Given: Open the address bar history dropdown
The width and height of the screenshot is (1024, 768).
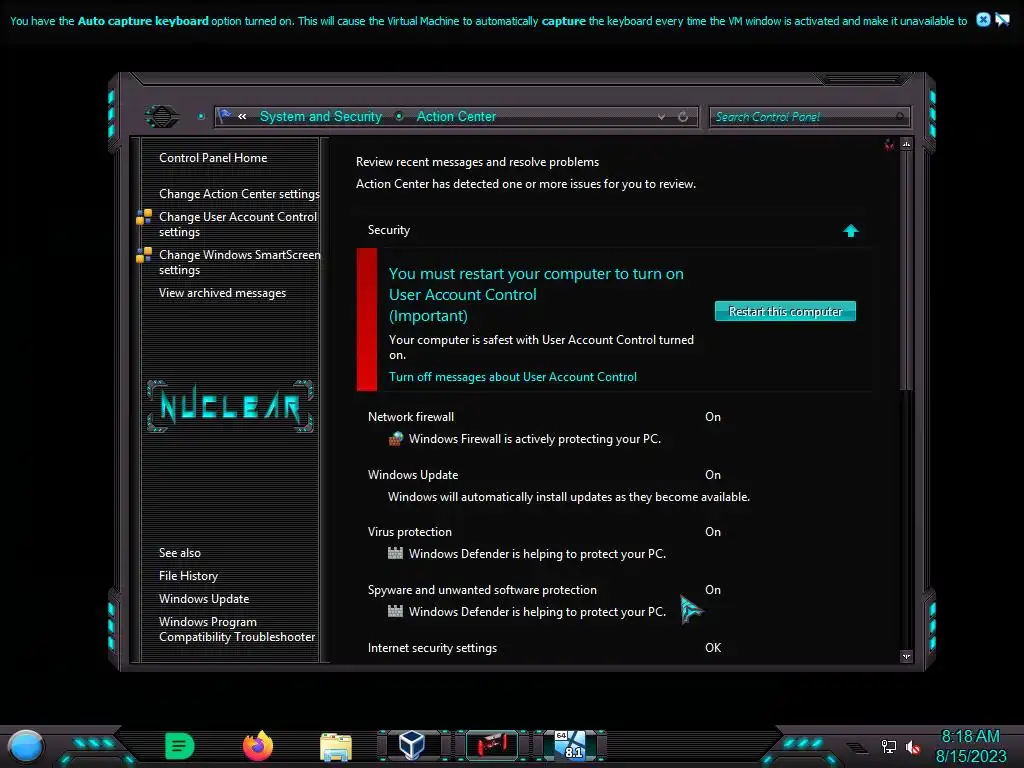Looking at the screenshot, I should click(662, 117).
